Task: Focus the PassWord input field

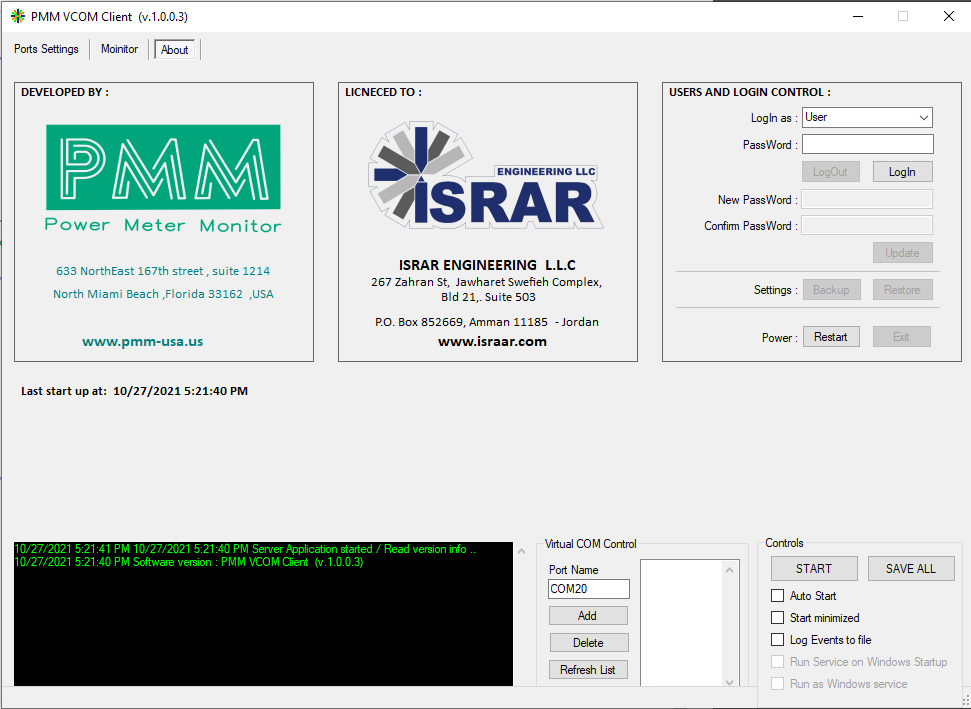Action: click(x=868, y=144)
